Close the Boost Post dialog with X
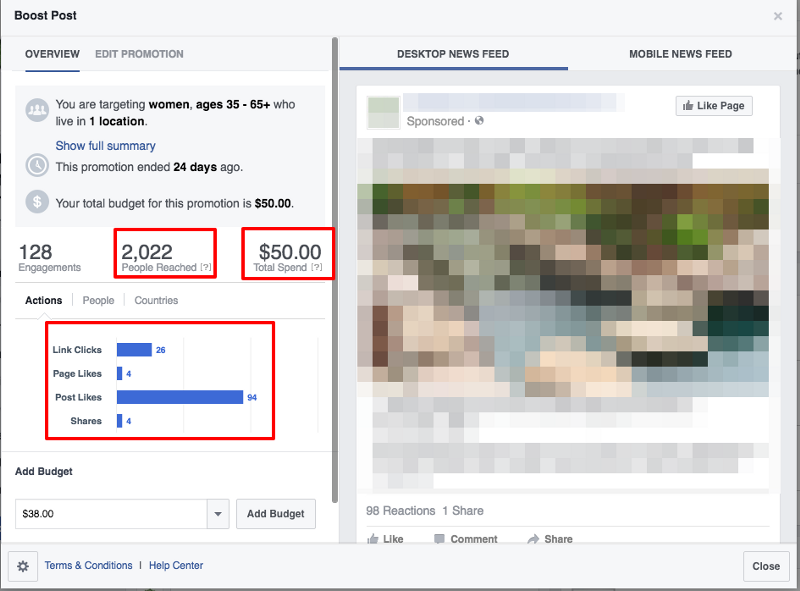This screenshot has width=800, height=591. 778,16
